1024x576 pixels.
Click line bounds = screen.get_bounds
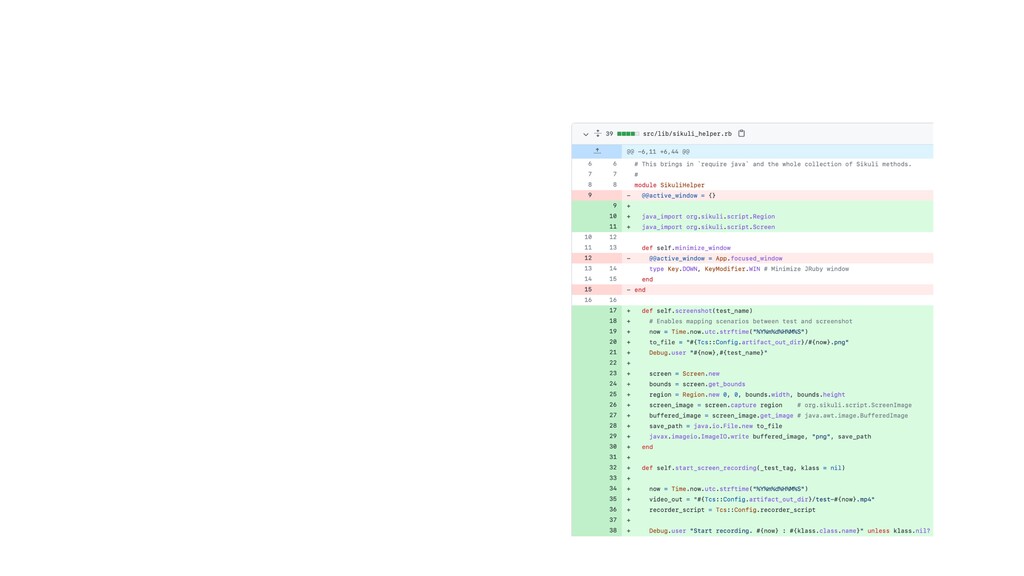697,384
